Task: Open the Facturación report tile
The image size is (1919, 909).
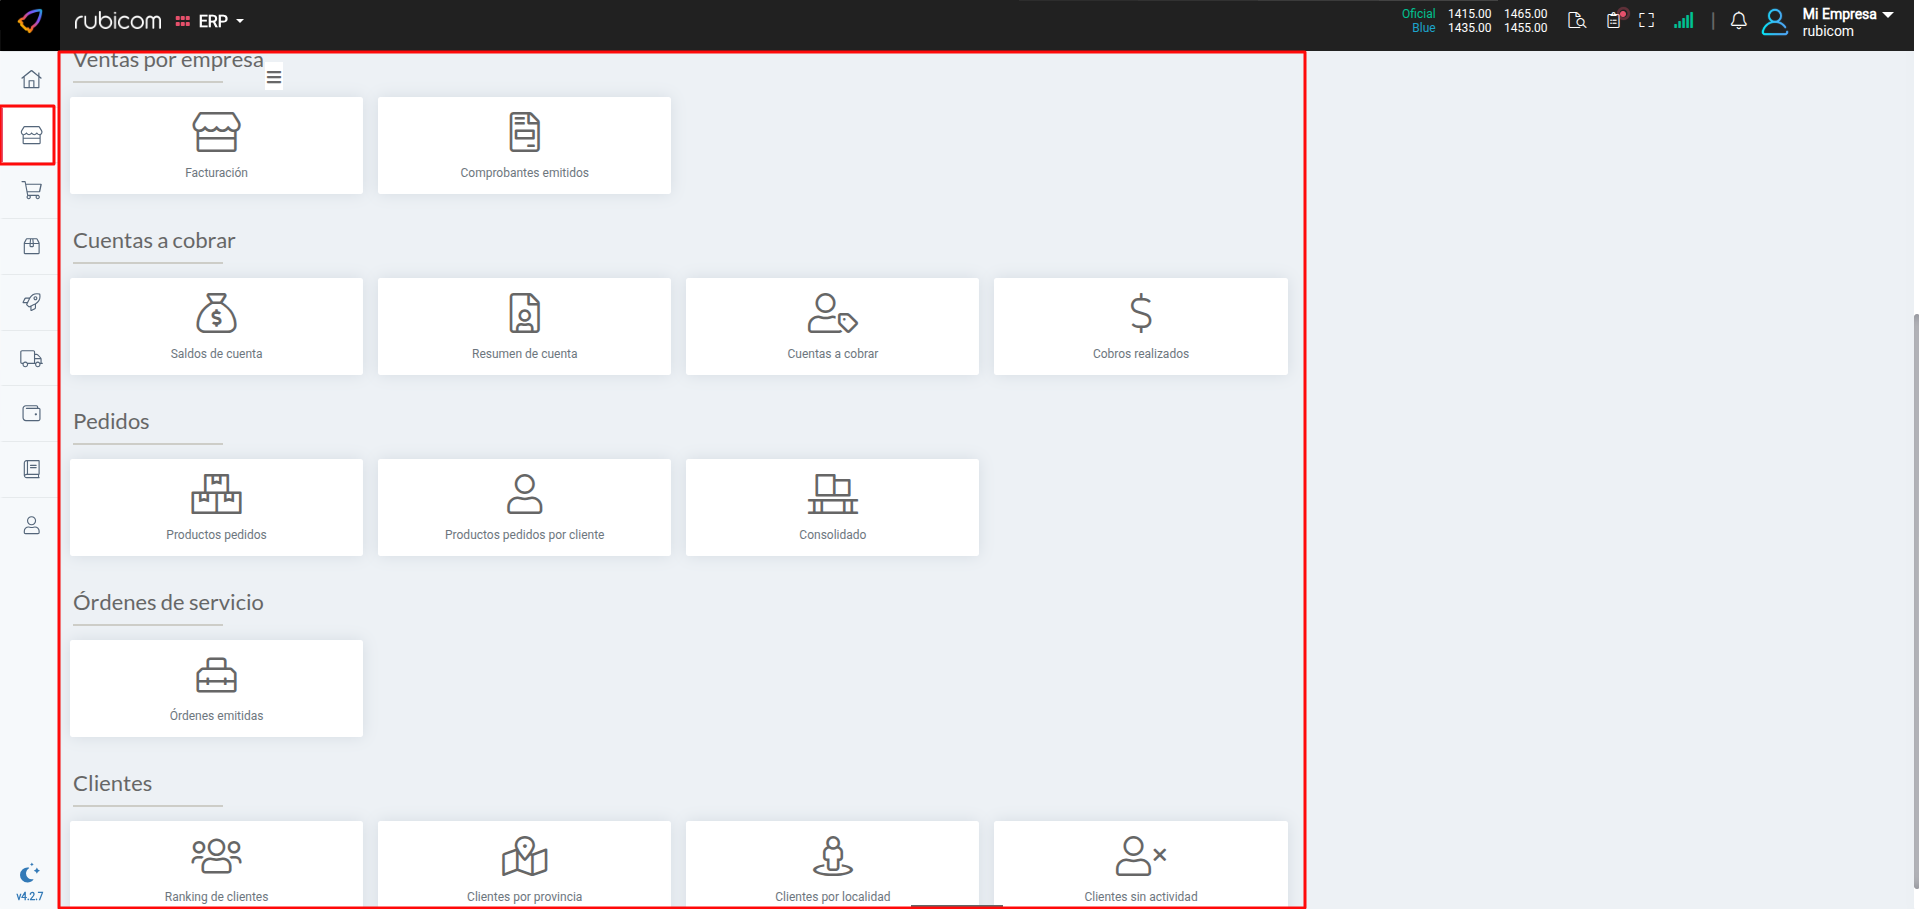Action: click(216, 146)
